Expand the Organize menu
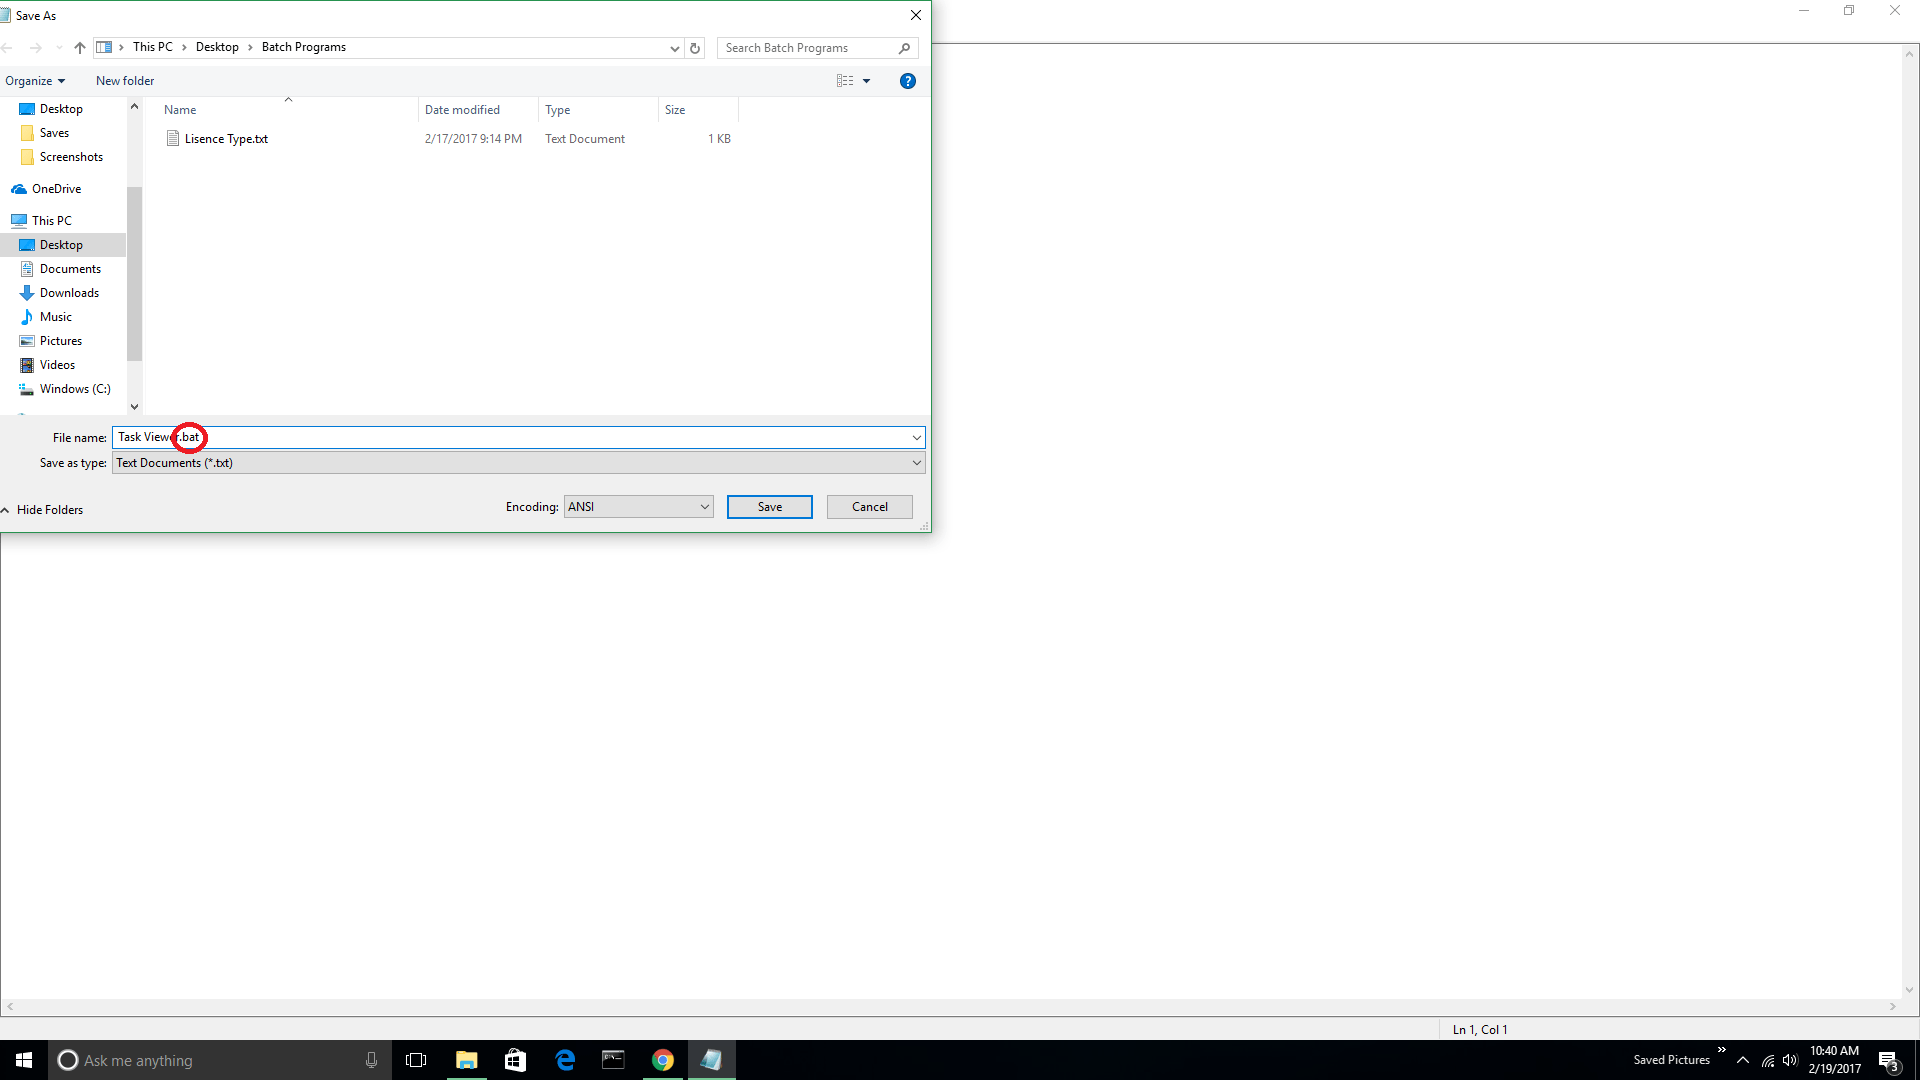Image resolution: width=1920 pixels, height=1080 pixels. 35,80
